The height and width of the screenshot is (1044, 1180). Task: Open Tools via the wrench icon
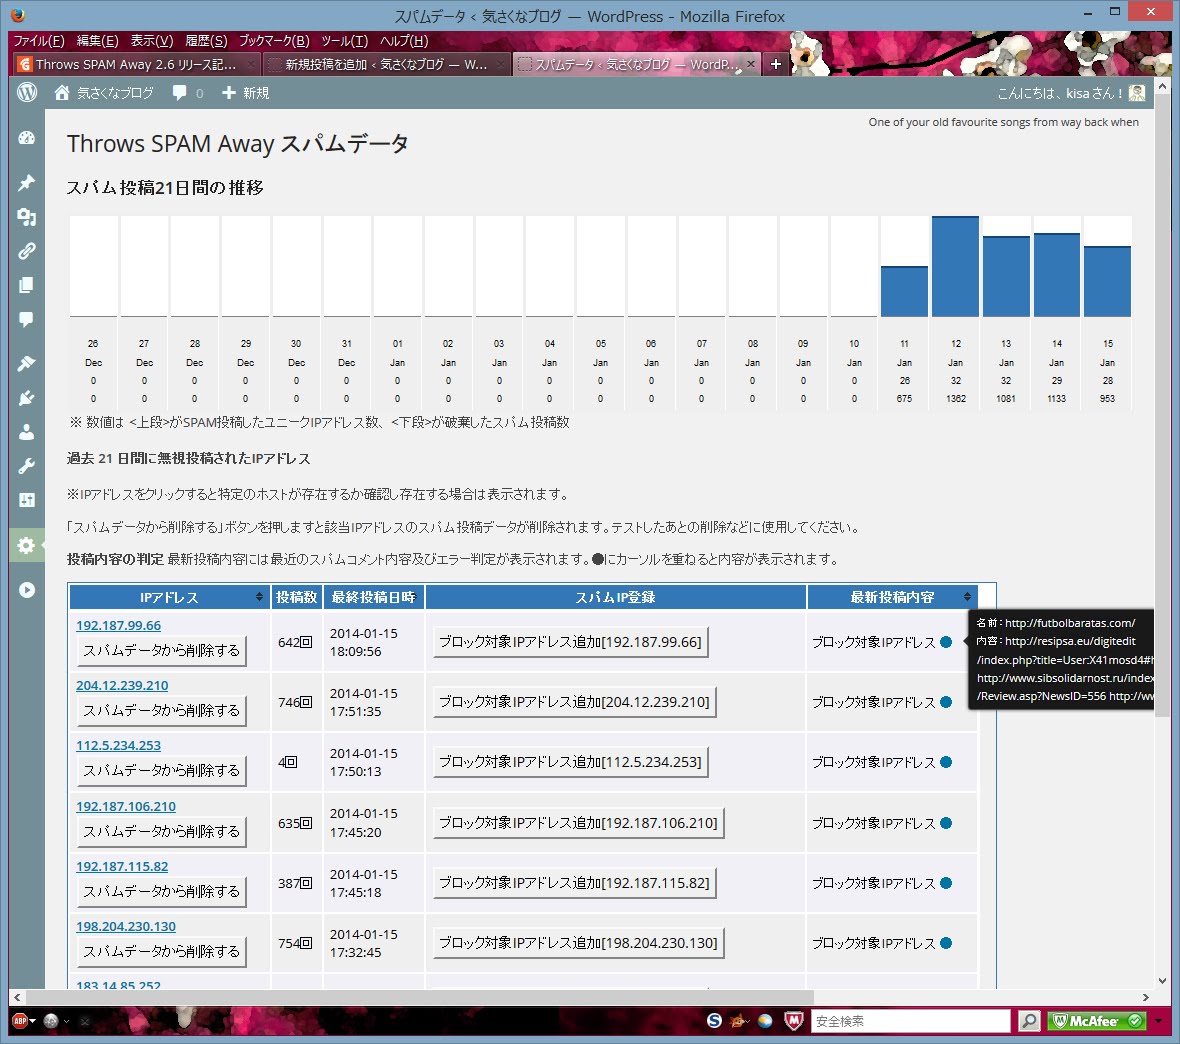[x=27, y=466]
